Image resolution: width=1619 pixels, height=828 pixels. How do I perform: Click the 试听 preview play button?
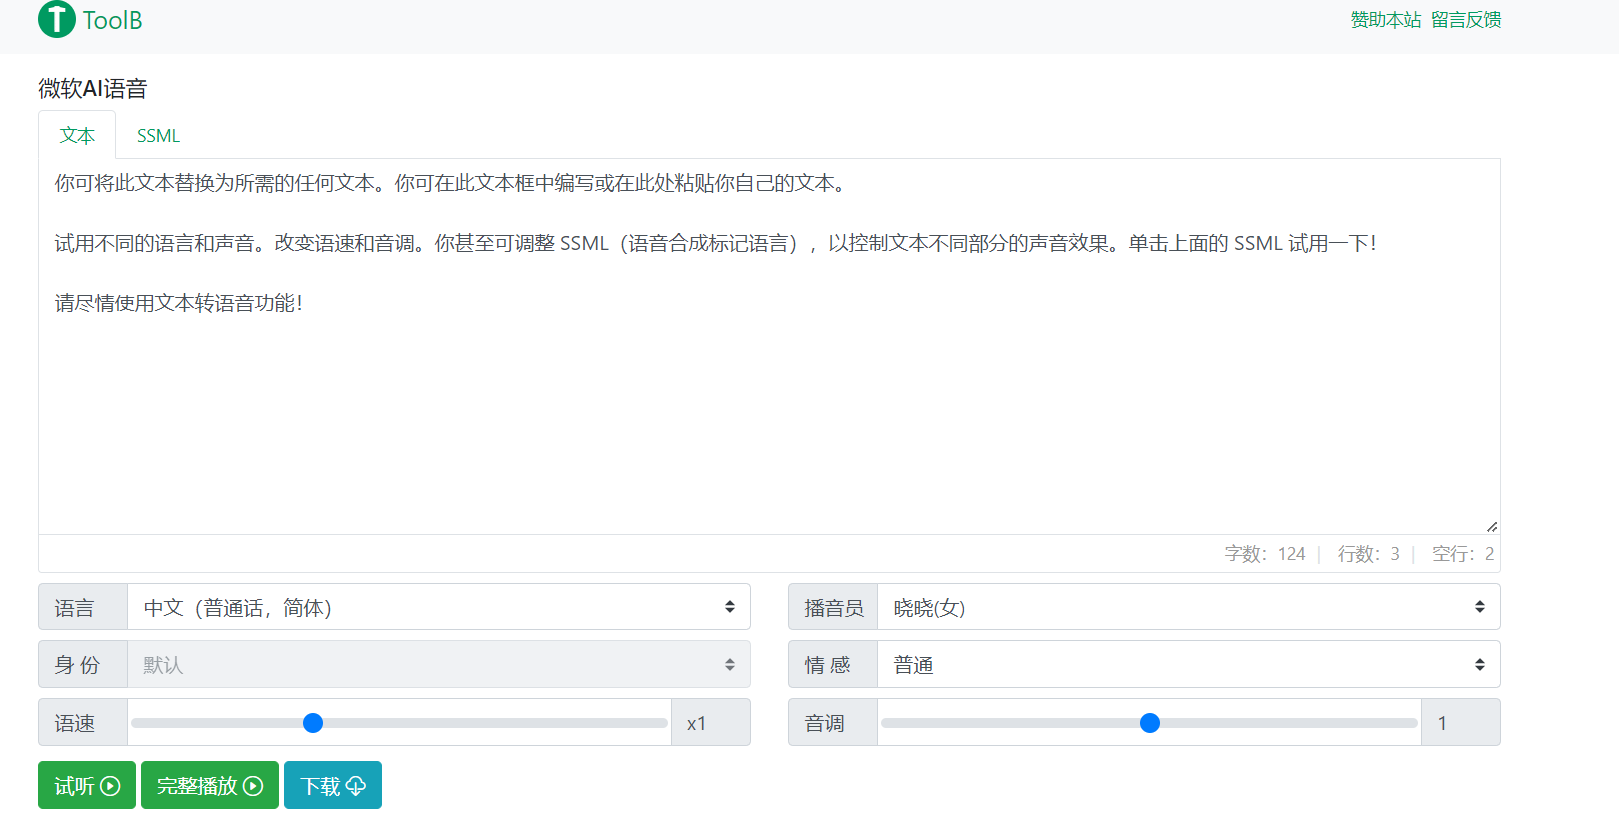tap(87, 786)
